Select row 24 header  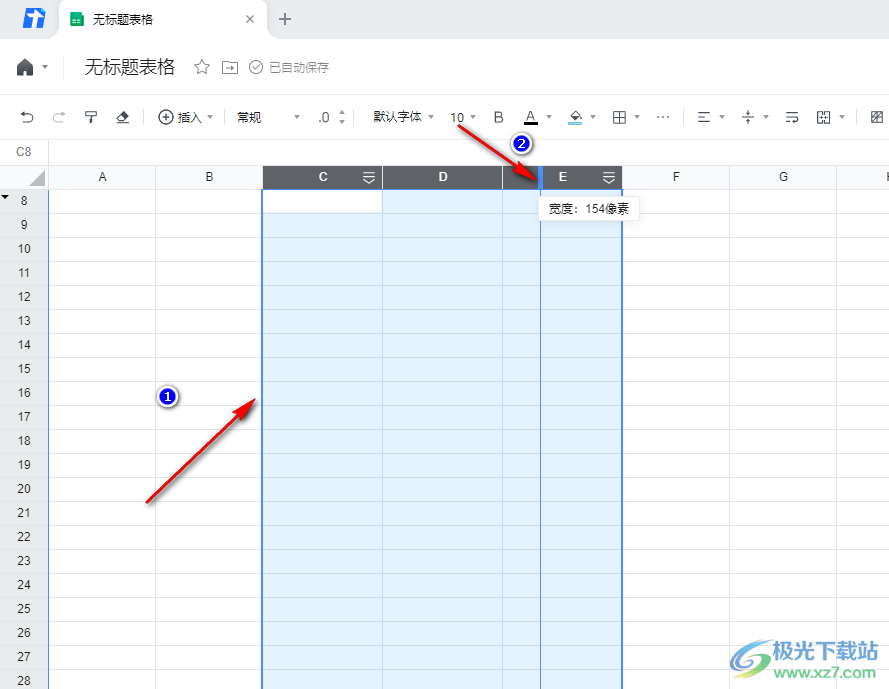pyautogui.click(x=24, y=585)
